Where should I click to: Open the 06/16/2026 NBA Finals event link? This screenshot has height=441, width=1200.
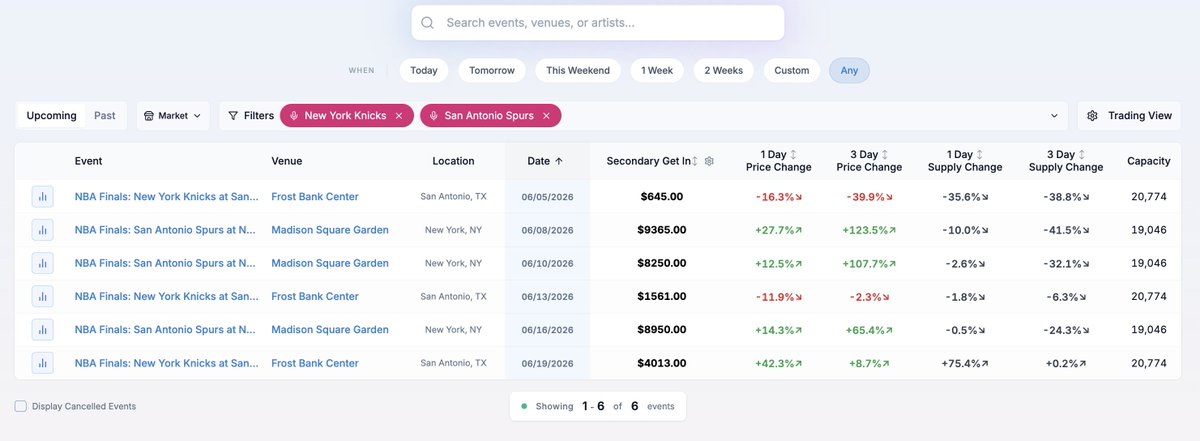click(x=166, y=330)
